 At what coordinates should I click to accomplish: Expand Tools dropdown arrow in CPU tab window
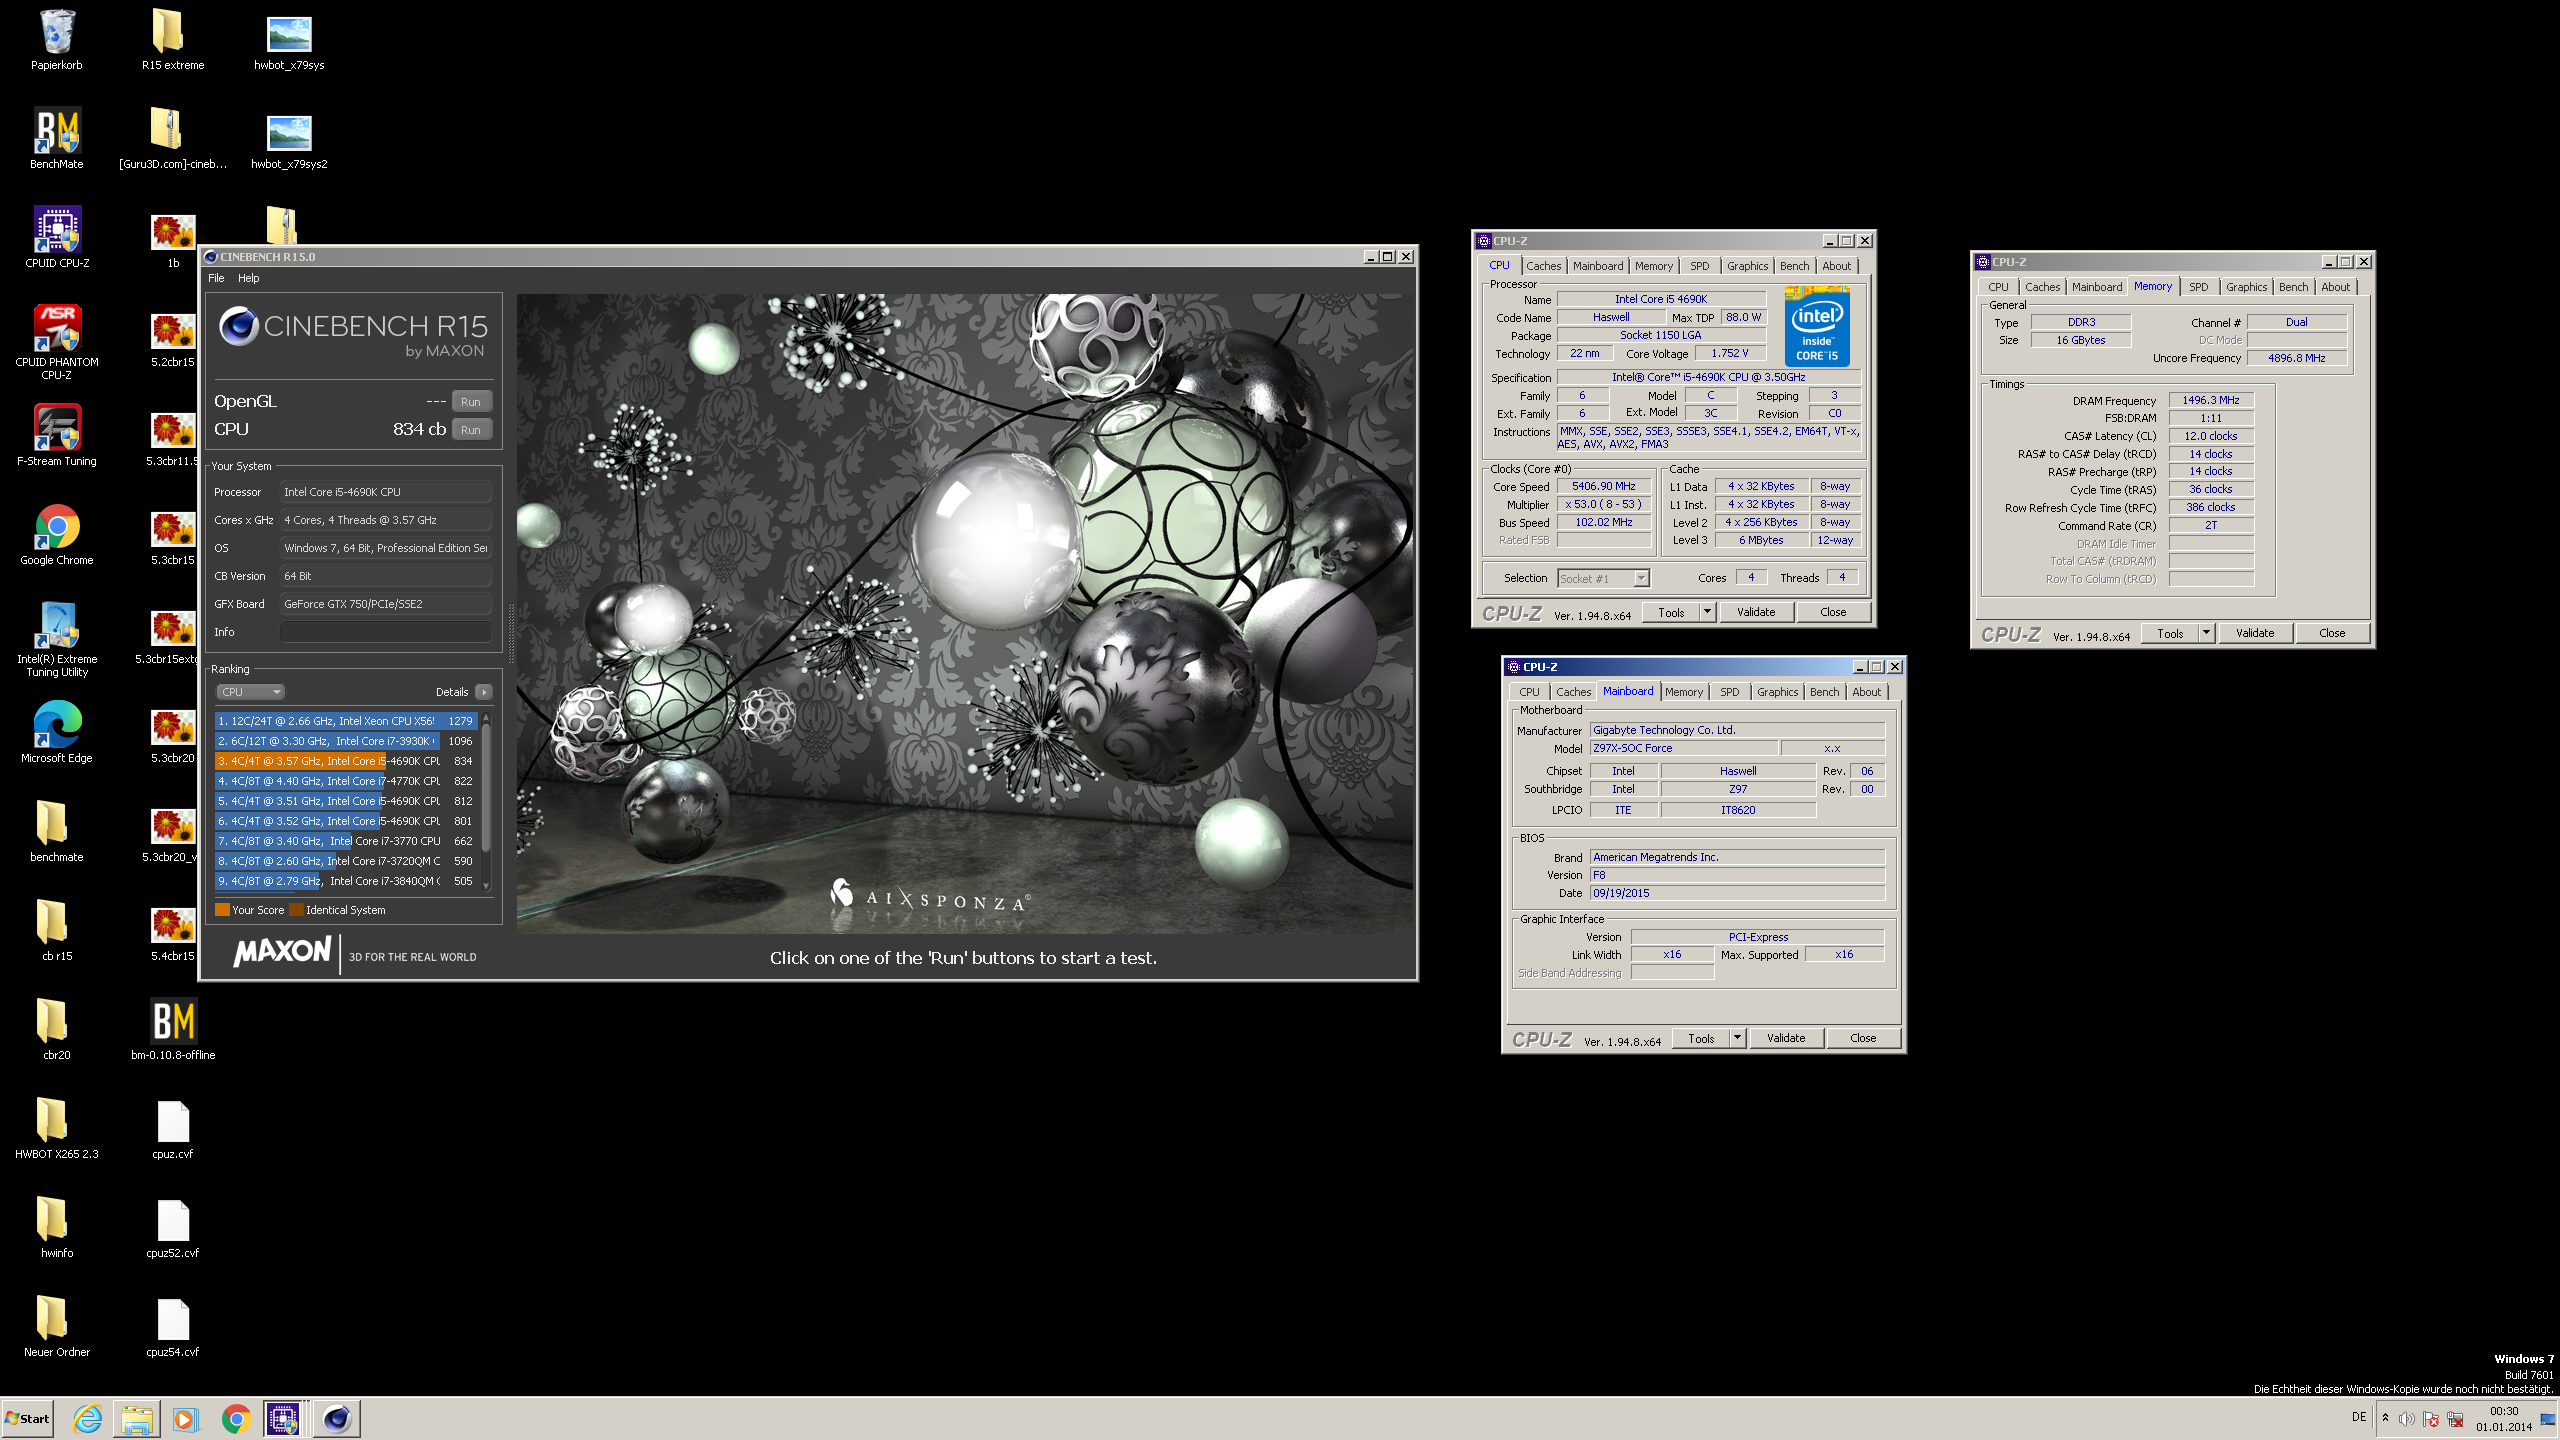coord(1707,611)
